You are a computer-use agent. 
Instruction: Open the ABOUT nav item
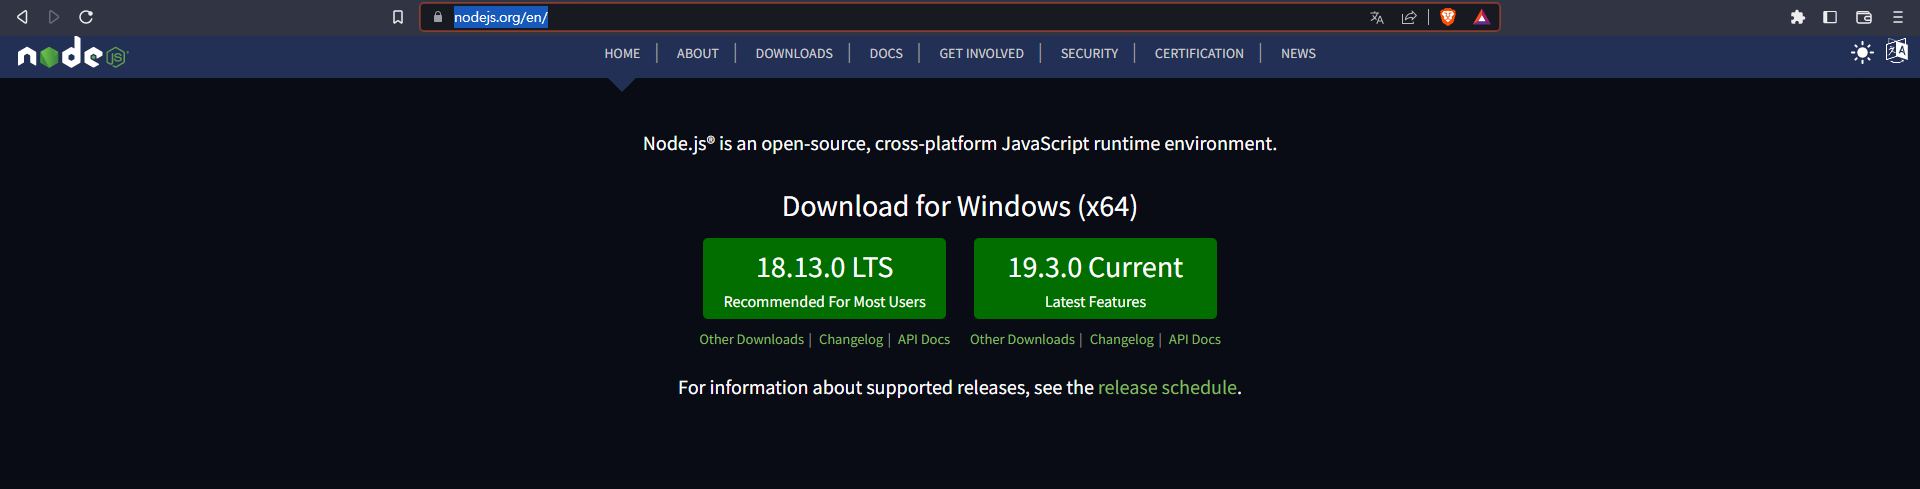tap(698, 54)
